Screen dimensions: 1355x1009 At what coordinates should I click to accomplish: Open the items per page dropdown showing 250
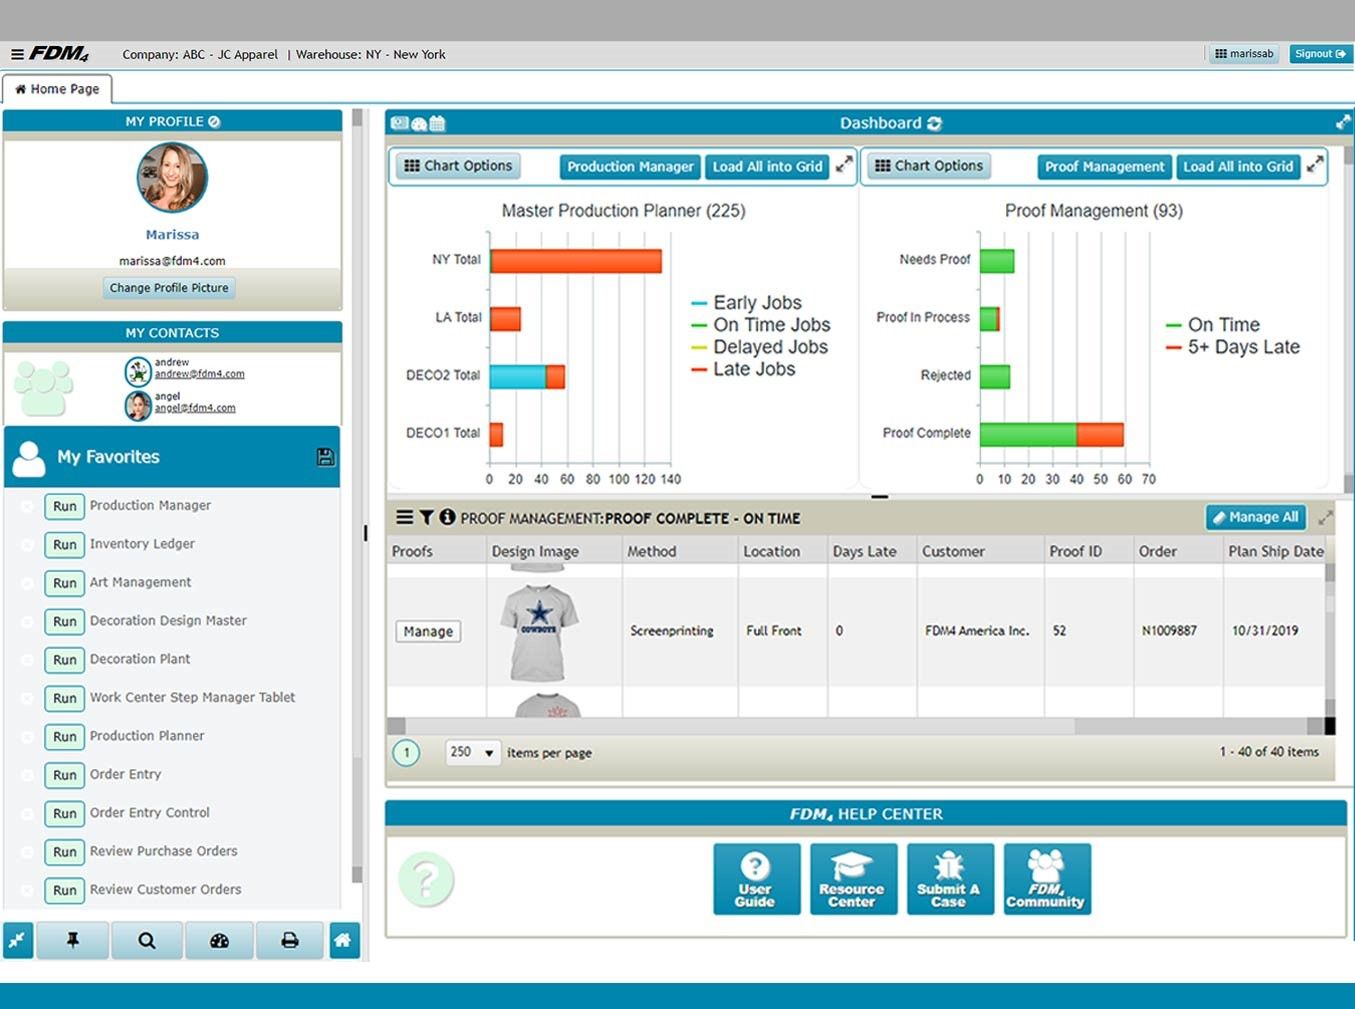(471, 752)
